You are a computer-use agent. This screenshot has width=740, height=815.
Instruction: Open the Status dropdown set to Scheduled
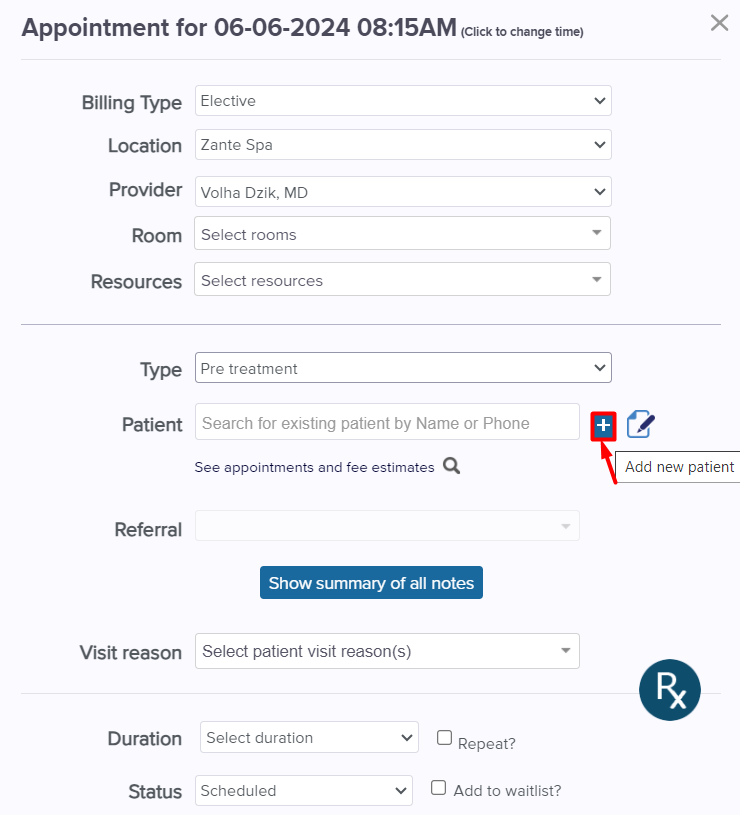(x=304, y=791)
